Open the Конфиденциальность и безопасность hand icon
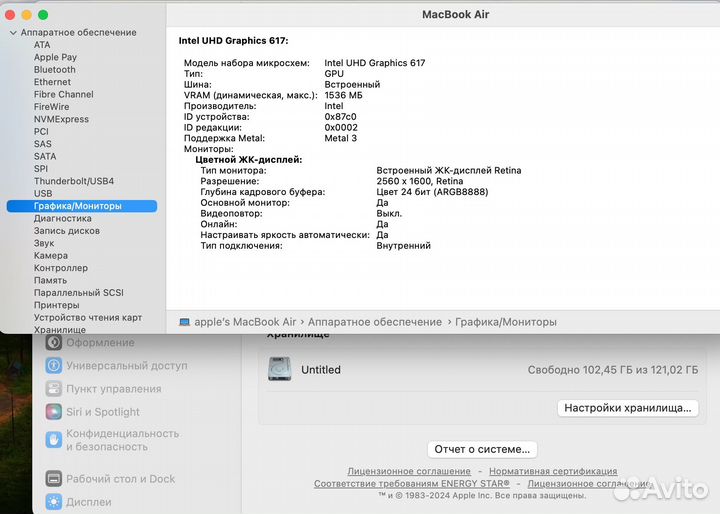The height and width of the screenshot is (514, 720). point(54,440)
